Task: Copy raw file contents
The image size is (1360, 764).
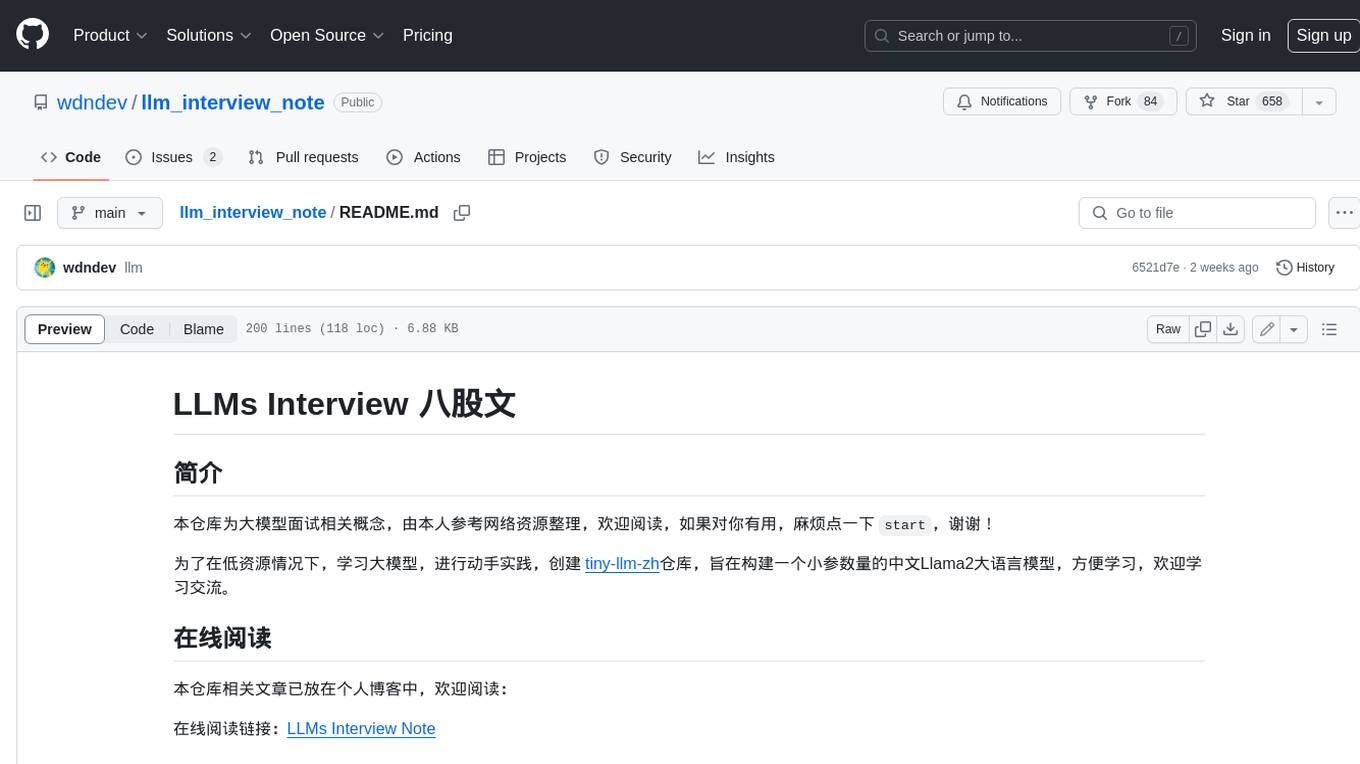Action: click(1203, 329)
